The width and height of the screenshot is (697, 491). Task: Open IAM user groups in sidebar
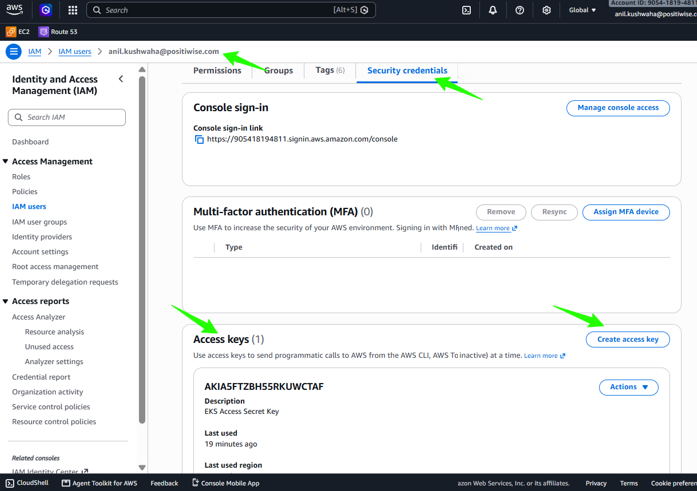[x=39, y=222]
